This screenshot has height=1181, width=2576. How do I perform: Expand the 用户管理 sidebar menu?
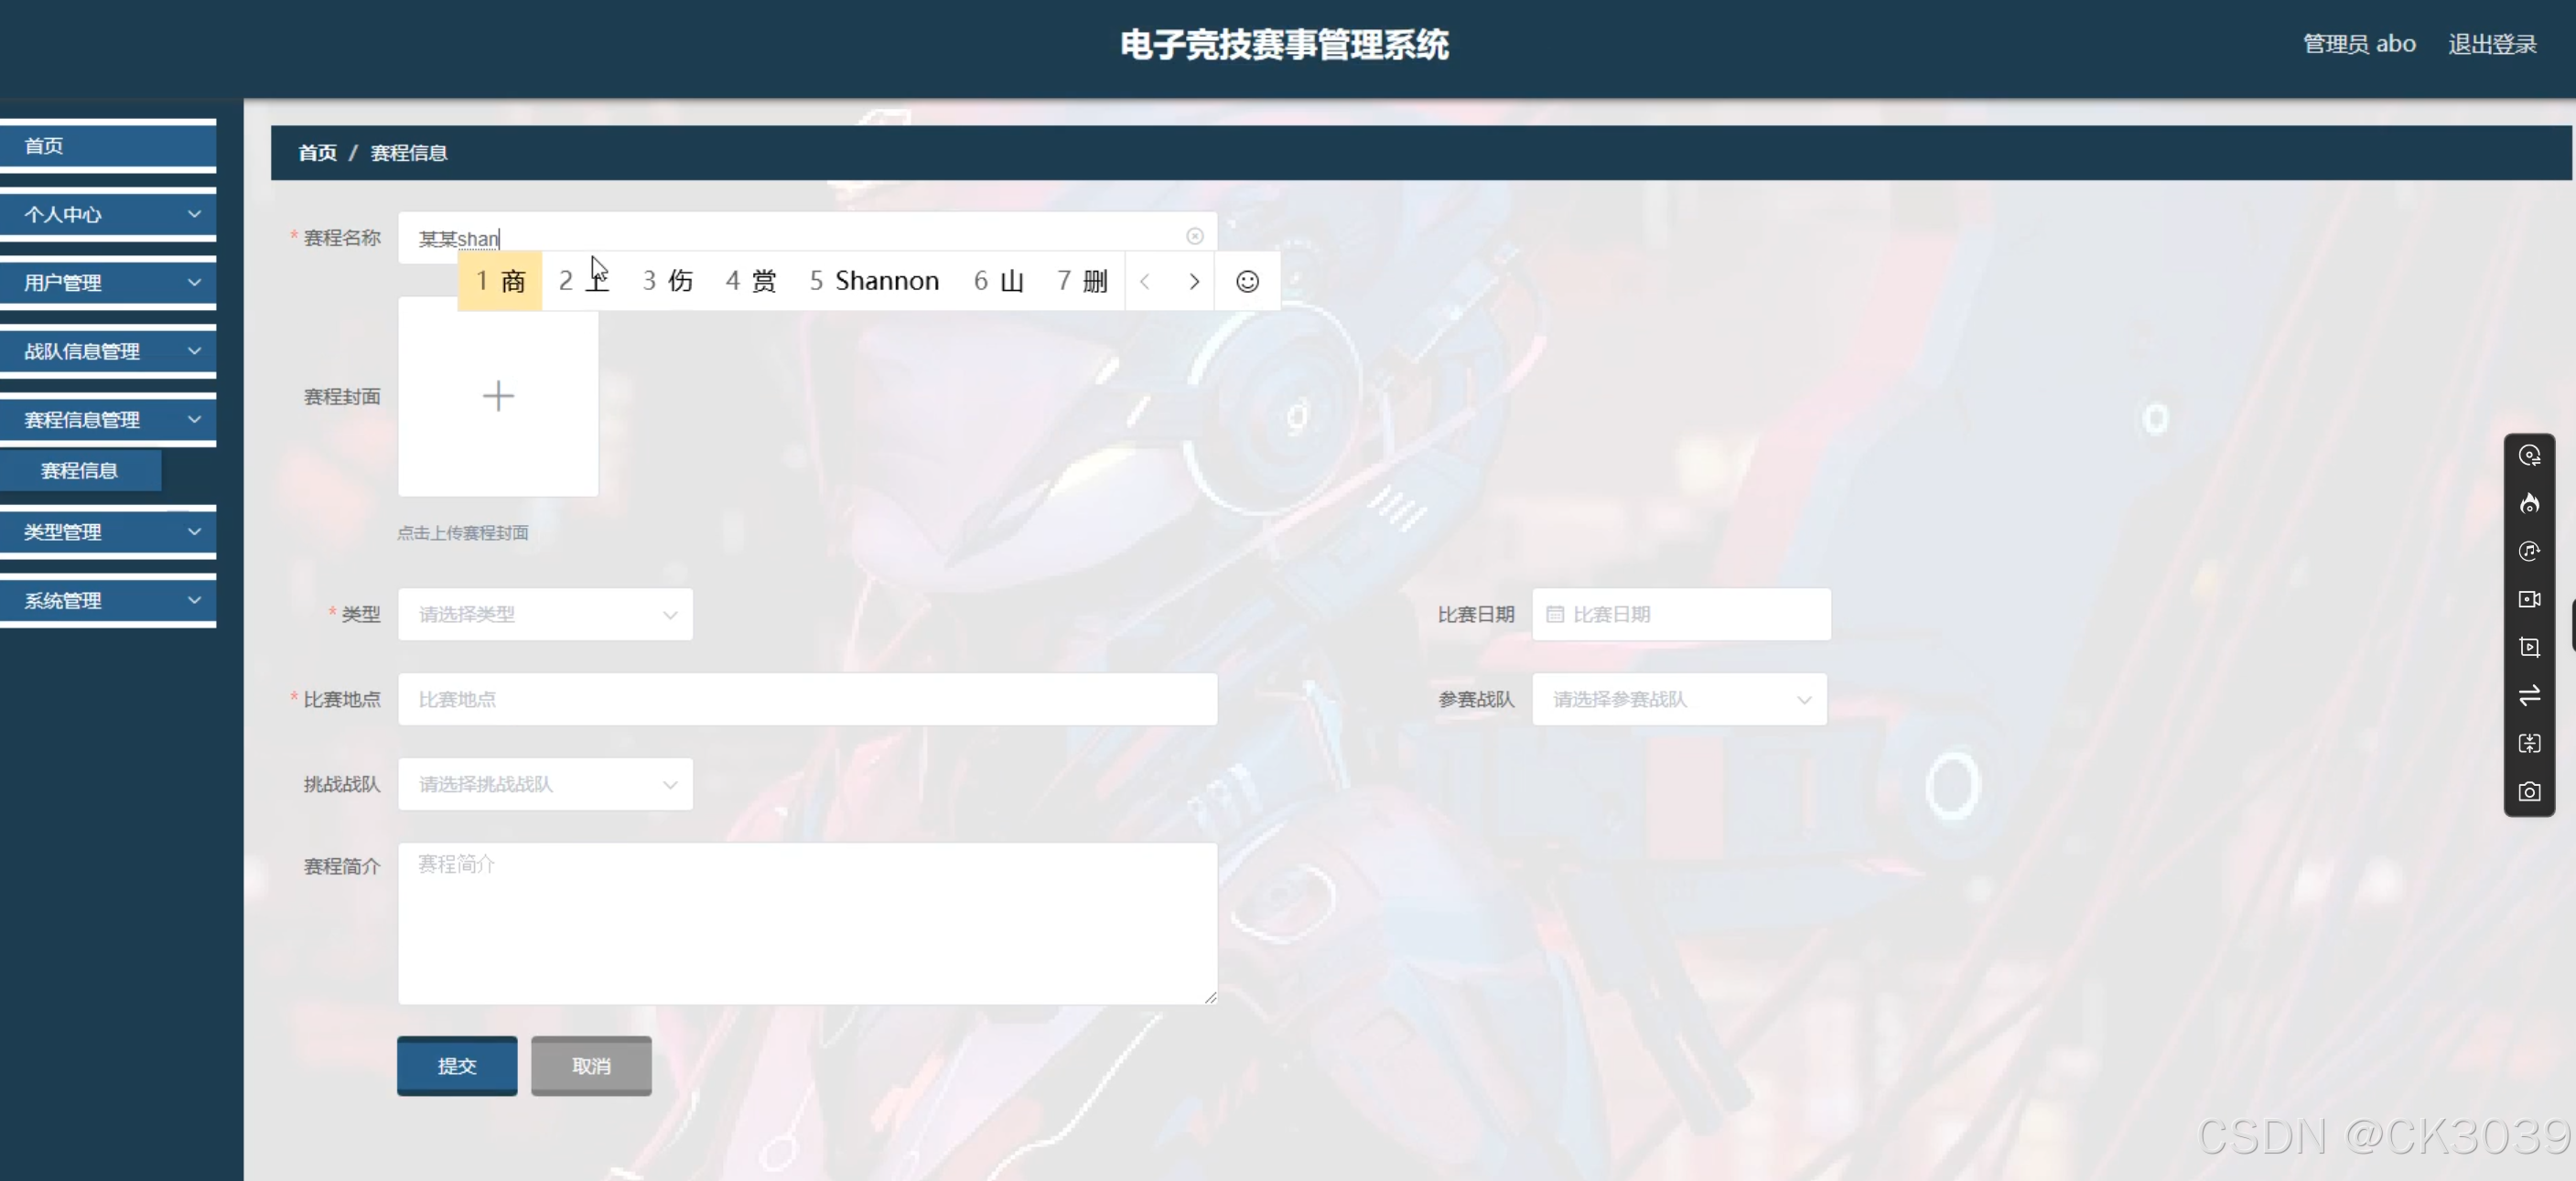(x=108, y=283)
